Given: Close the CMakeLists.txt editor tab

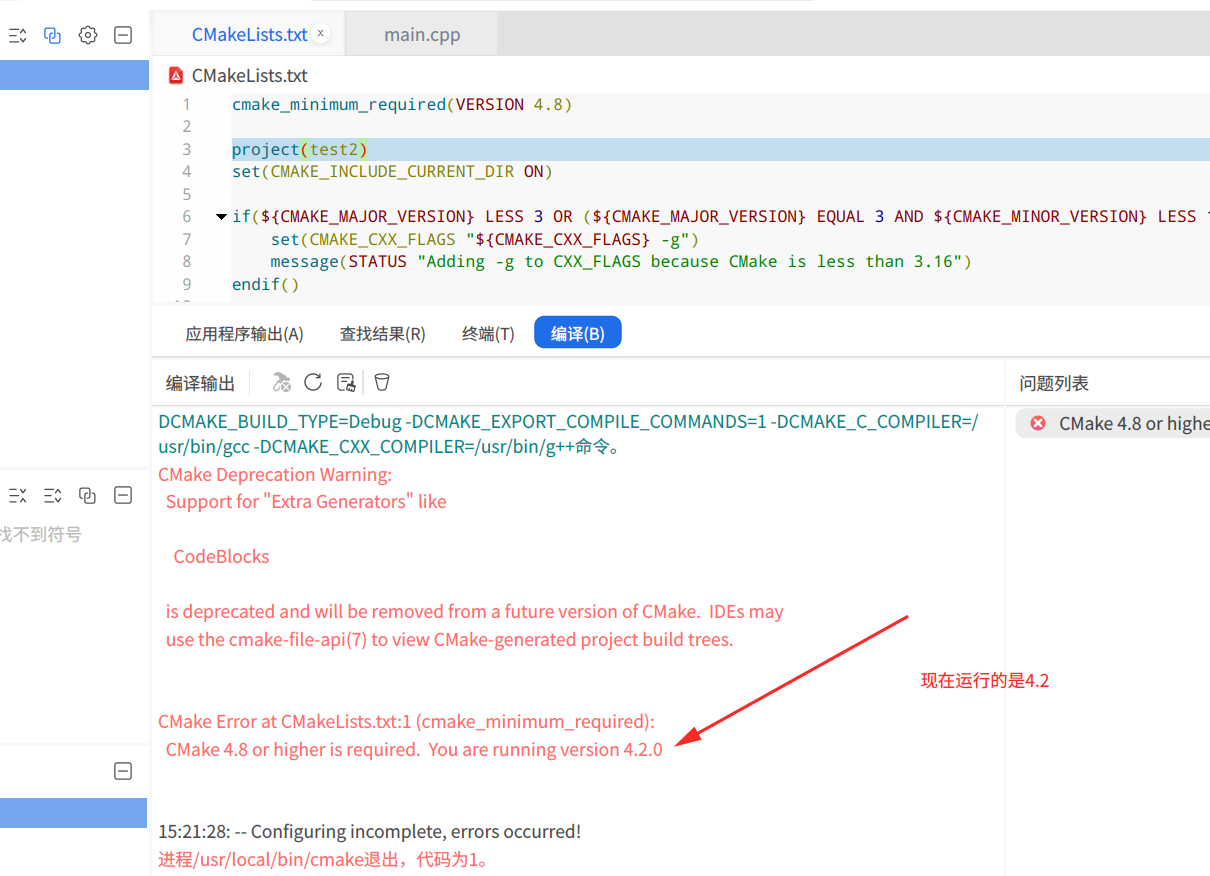Looking at the screenshot, I should (321, 33).
